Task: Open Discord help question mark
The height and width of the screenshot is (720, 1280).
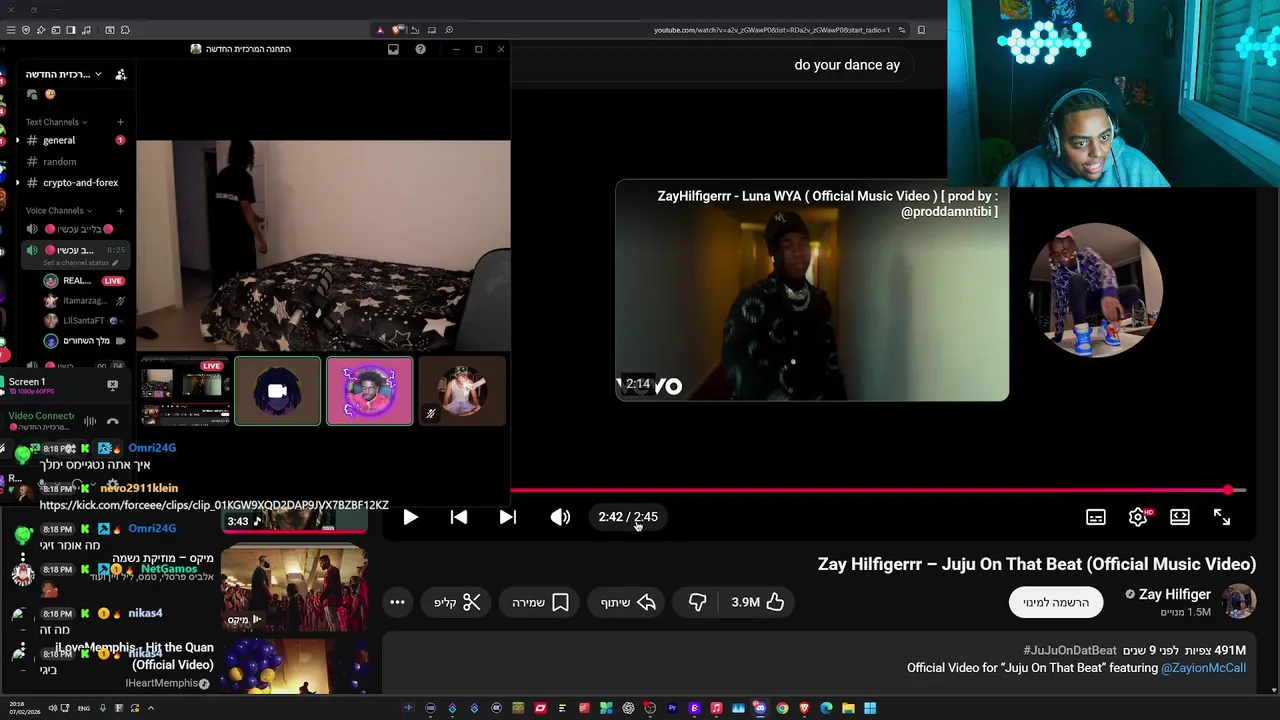Action: click(420, 49)
